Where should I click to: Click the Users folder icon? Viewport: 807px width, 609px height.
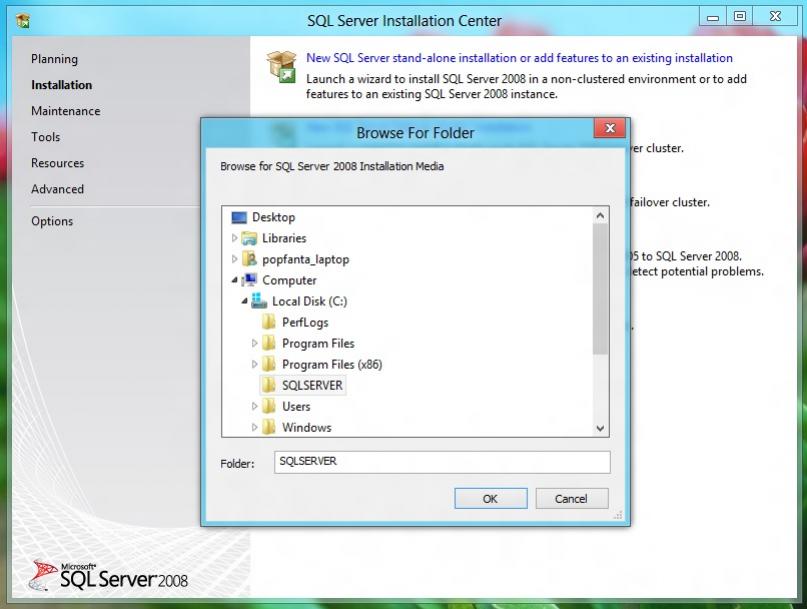(269, 407)
